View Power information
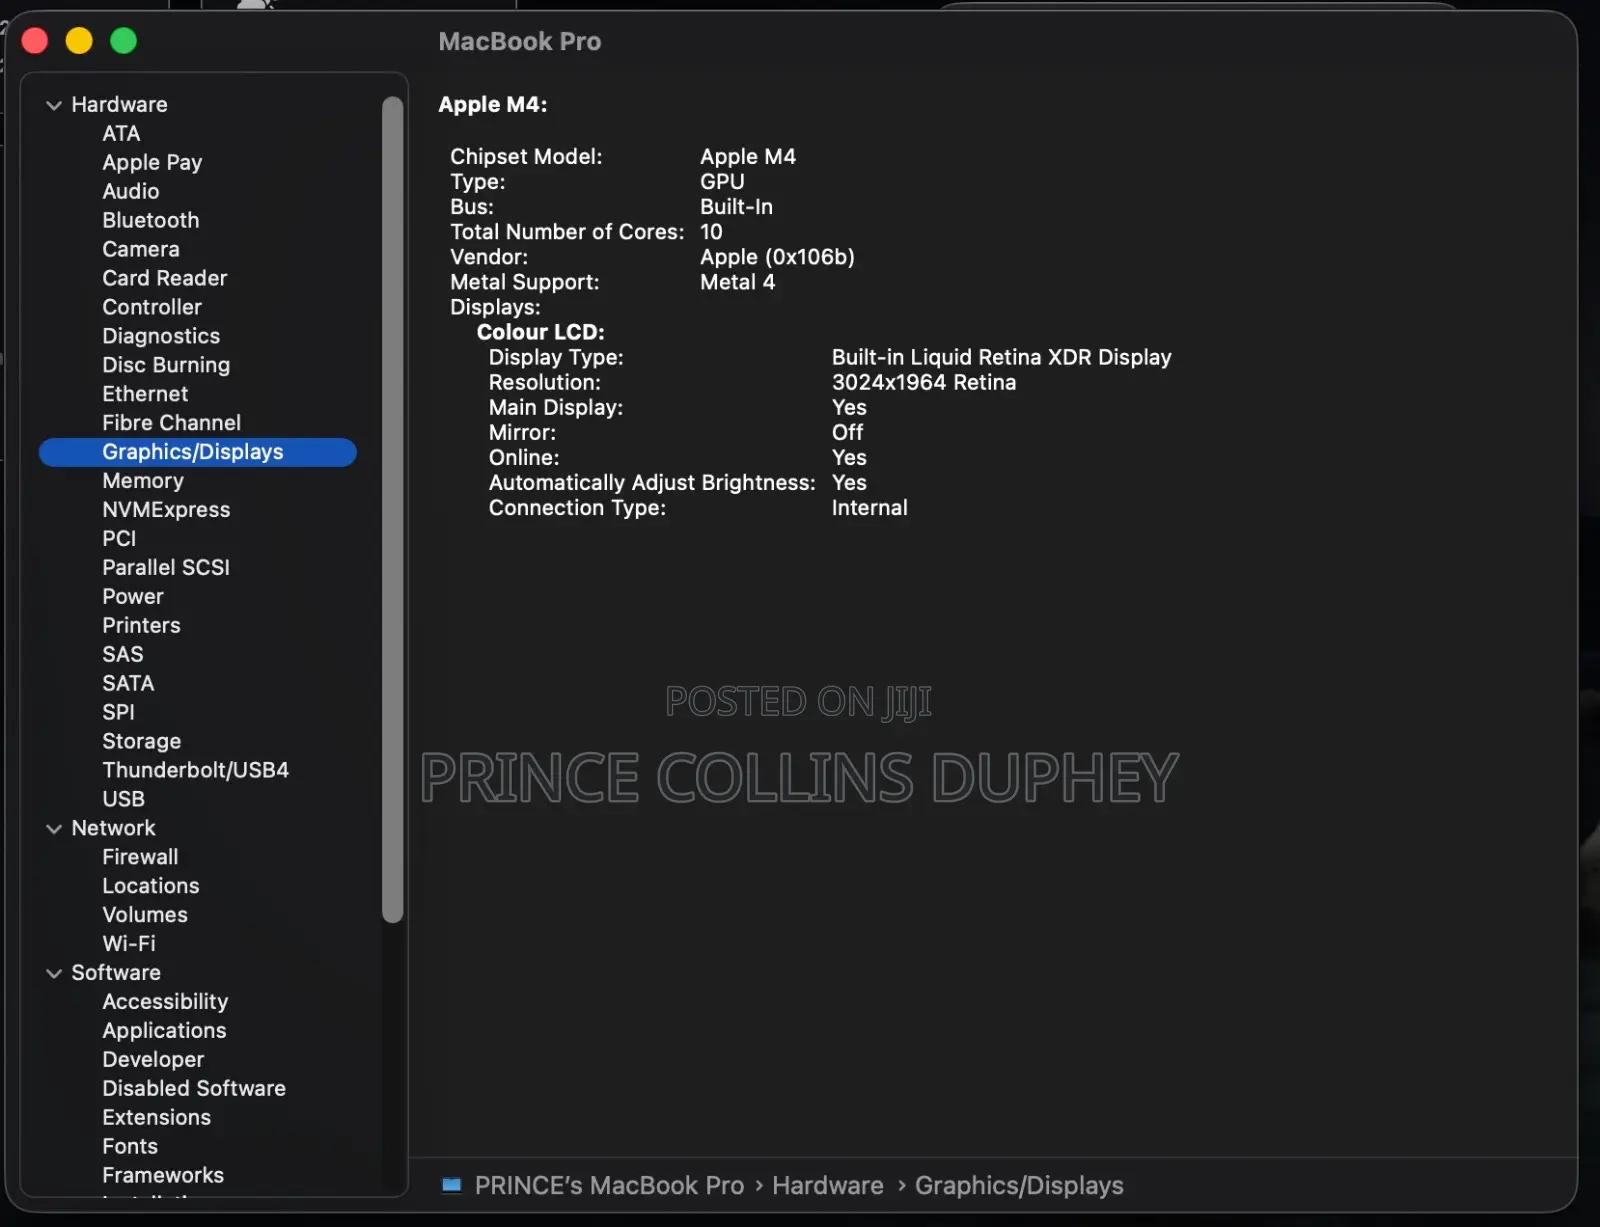This screenshot has height=1227, width=1600. pyautogui.click(x=133, y=597)
